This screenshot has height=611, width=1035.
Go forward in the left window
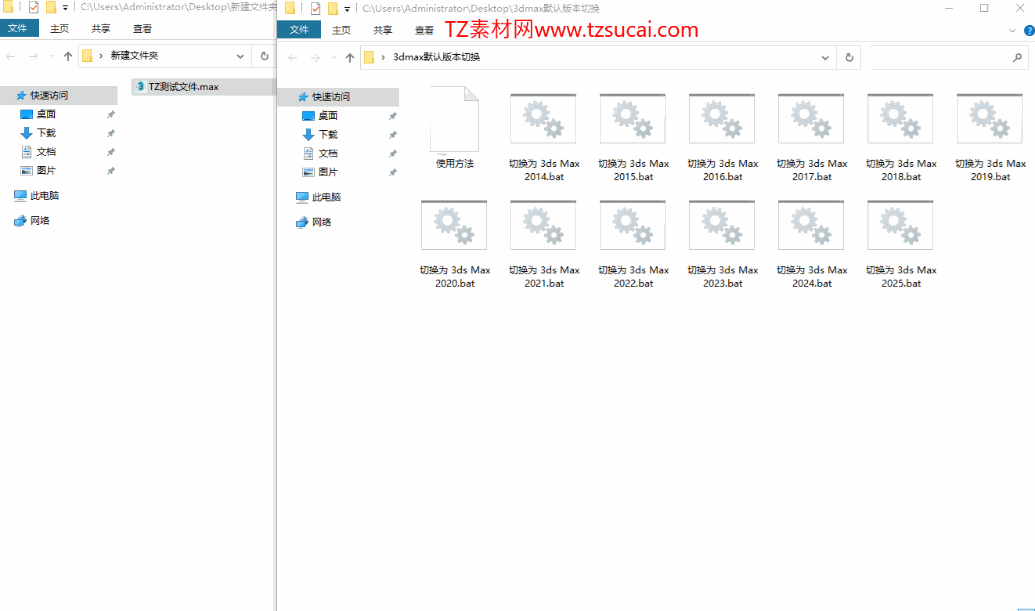pyautogui.click(x=33, y=56)
